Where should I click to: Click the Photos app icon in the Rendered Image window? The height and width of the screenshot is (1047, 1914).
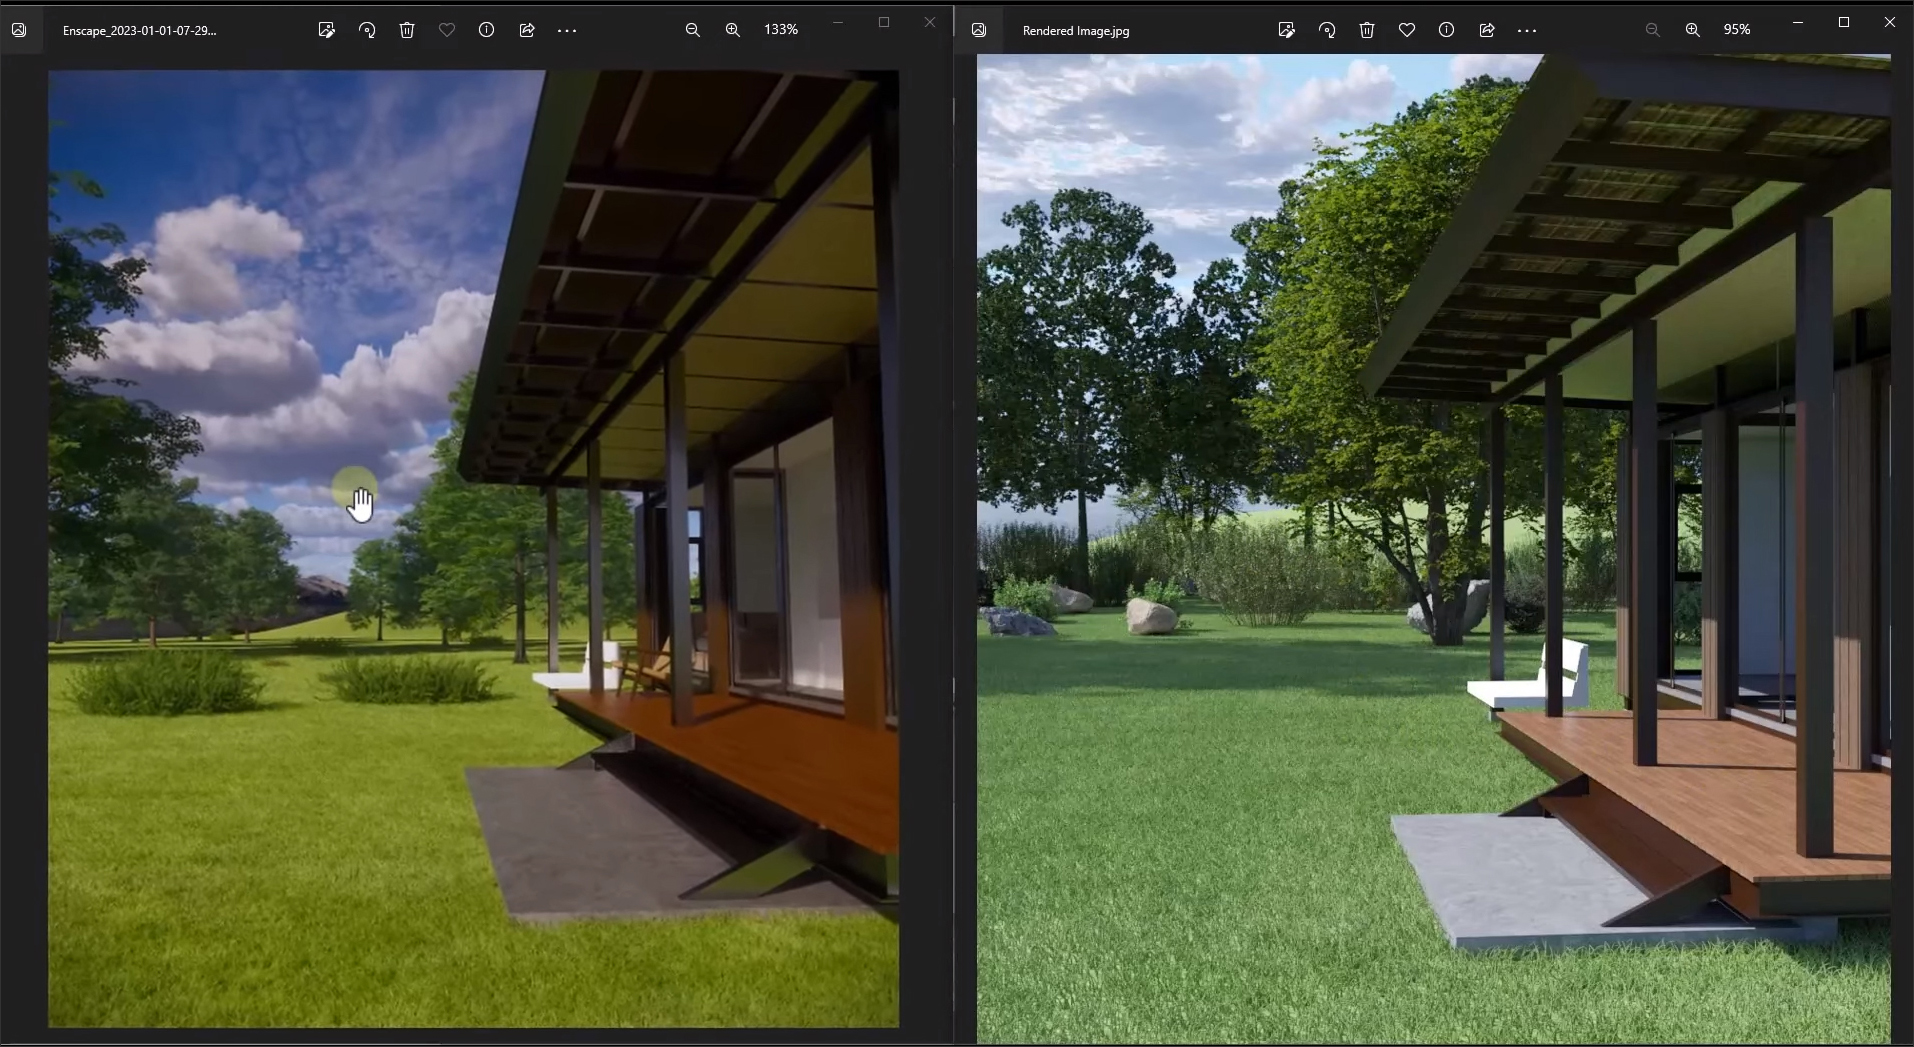979,30
